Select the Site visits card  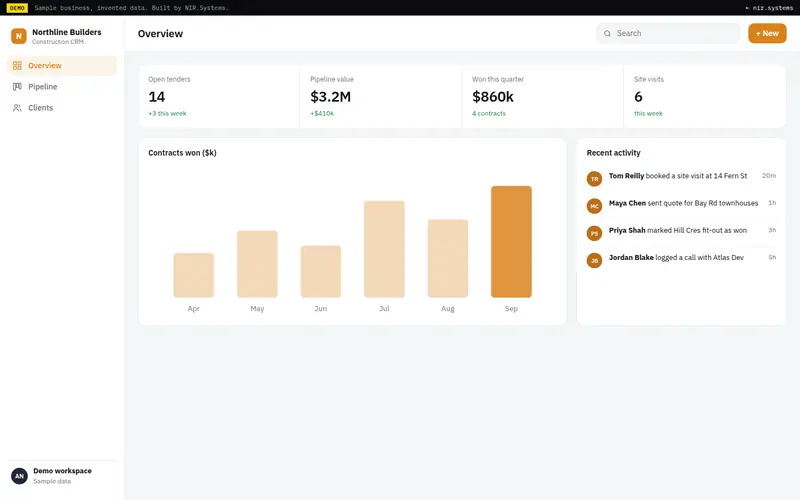[x=705, y=96]
